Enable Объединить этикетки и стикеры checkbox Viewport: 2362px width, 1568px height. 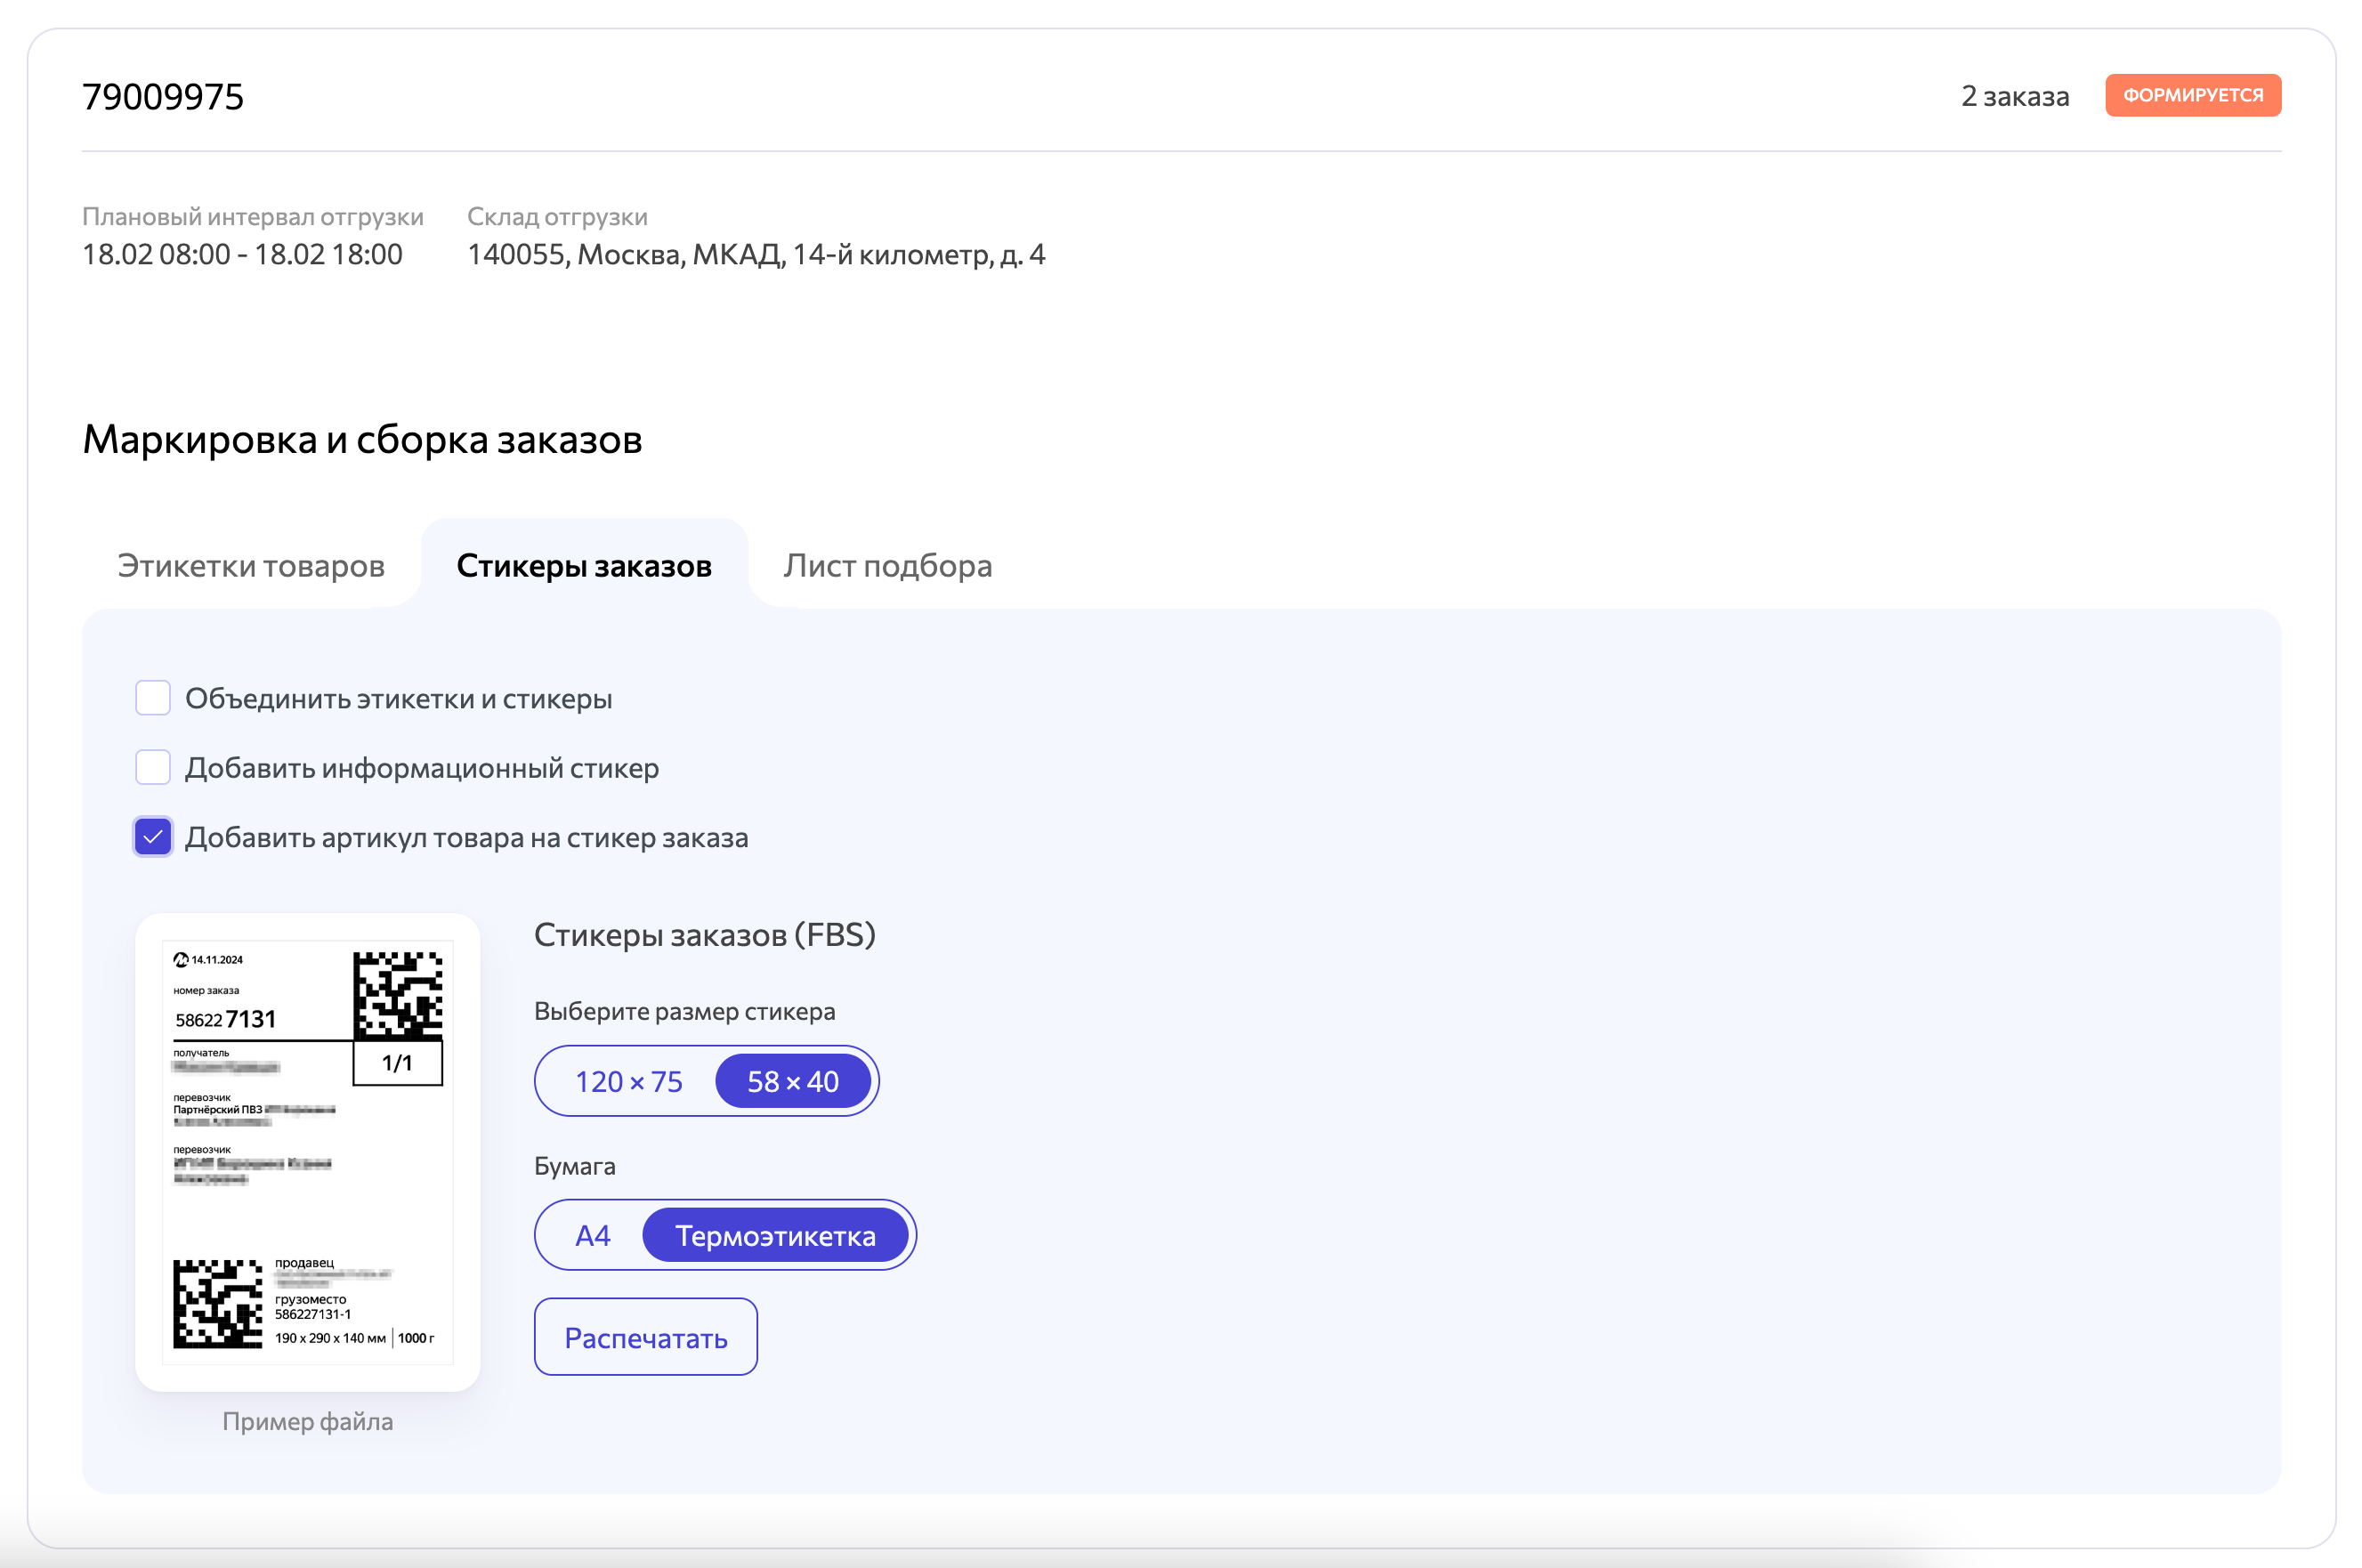point(153,698)
